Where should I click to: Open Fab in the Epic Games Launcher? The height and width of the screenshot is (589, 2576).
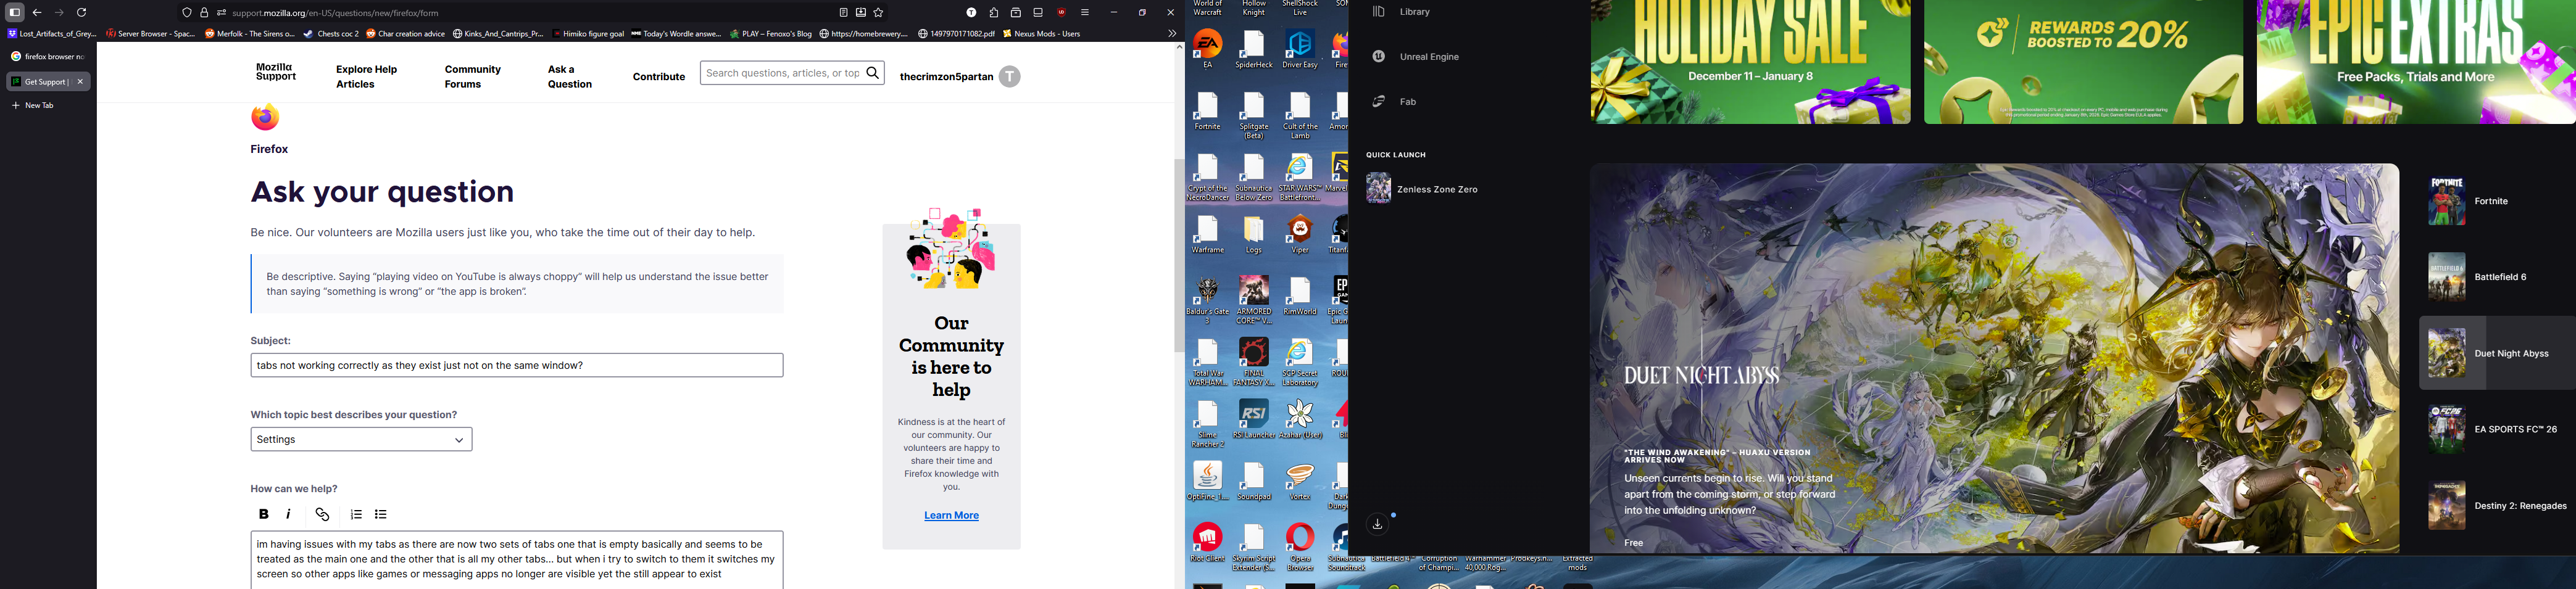(x=1394, y=102)
